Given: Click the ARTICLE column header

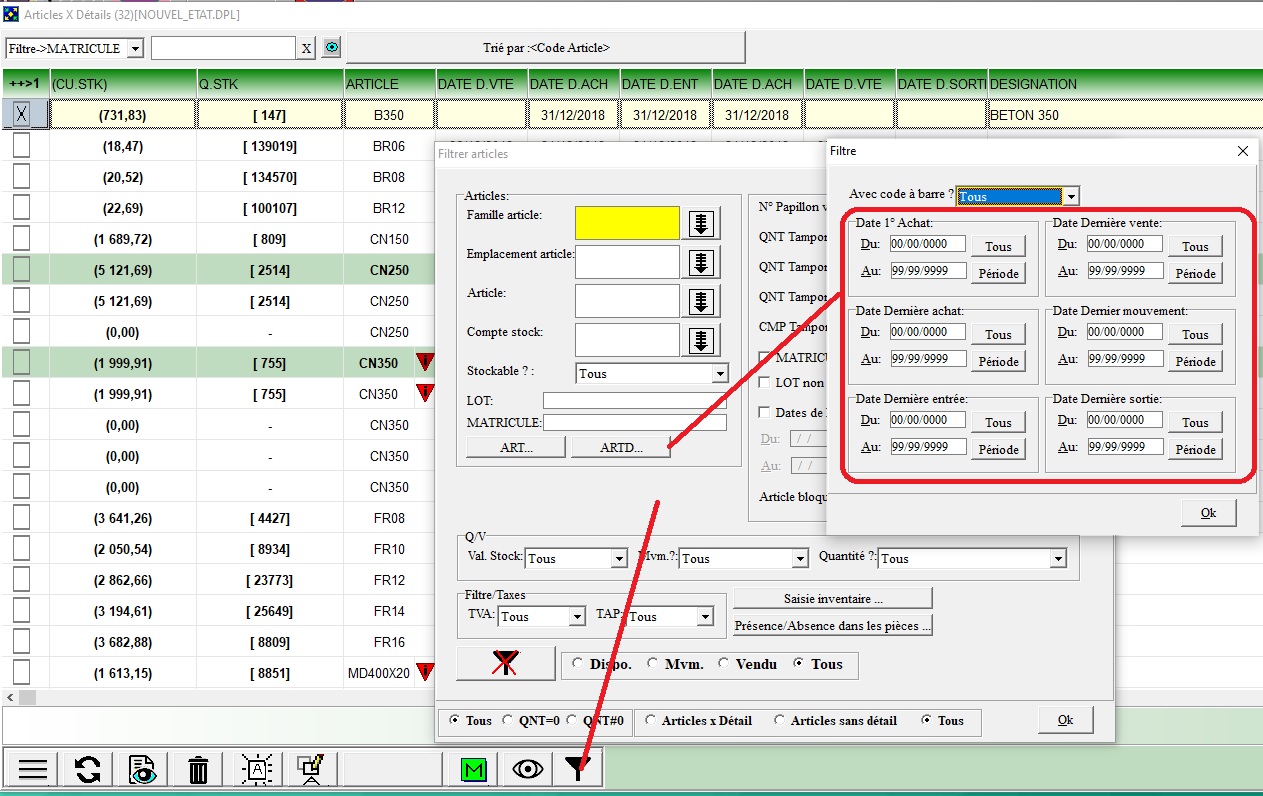Looking at the screenshot, I should point(390,84).
